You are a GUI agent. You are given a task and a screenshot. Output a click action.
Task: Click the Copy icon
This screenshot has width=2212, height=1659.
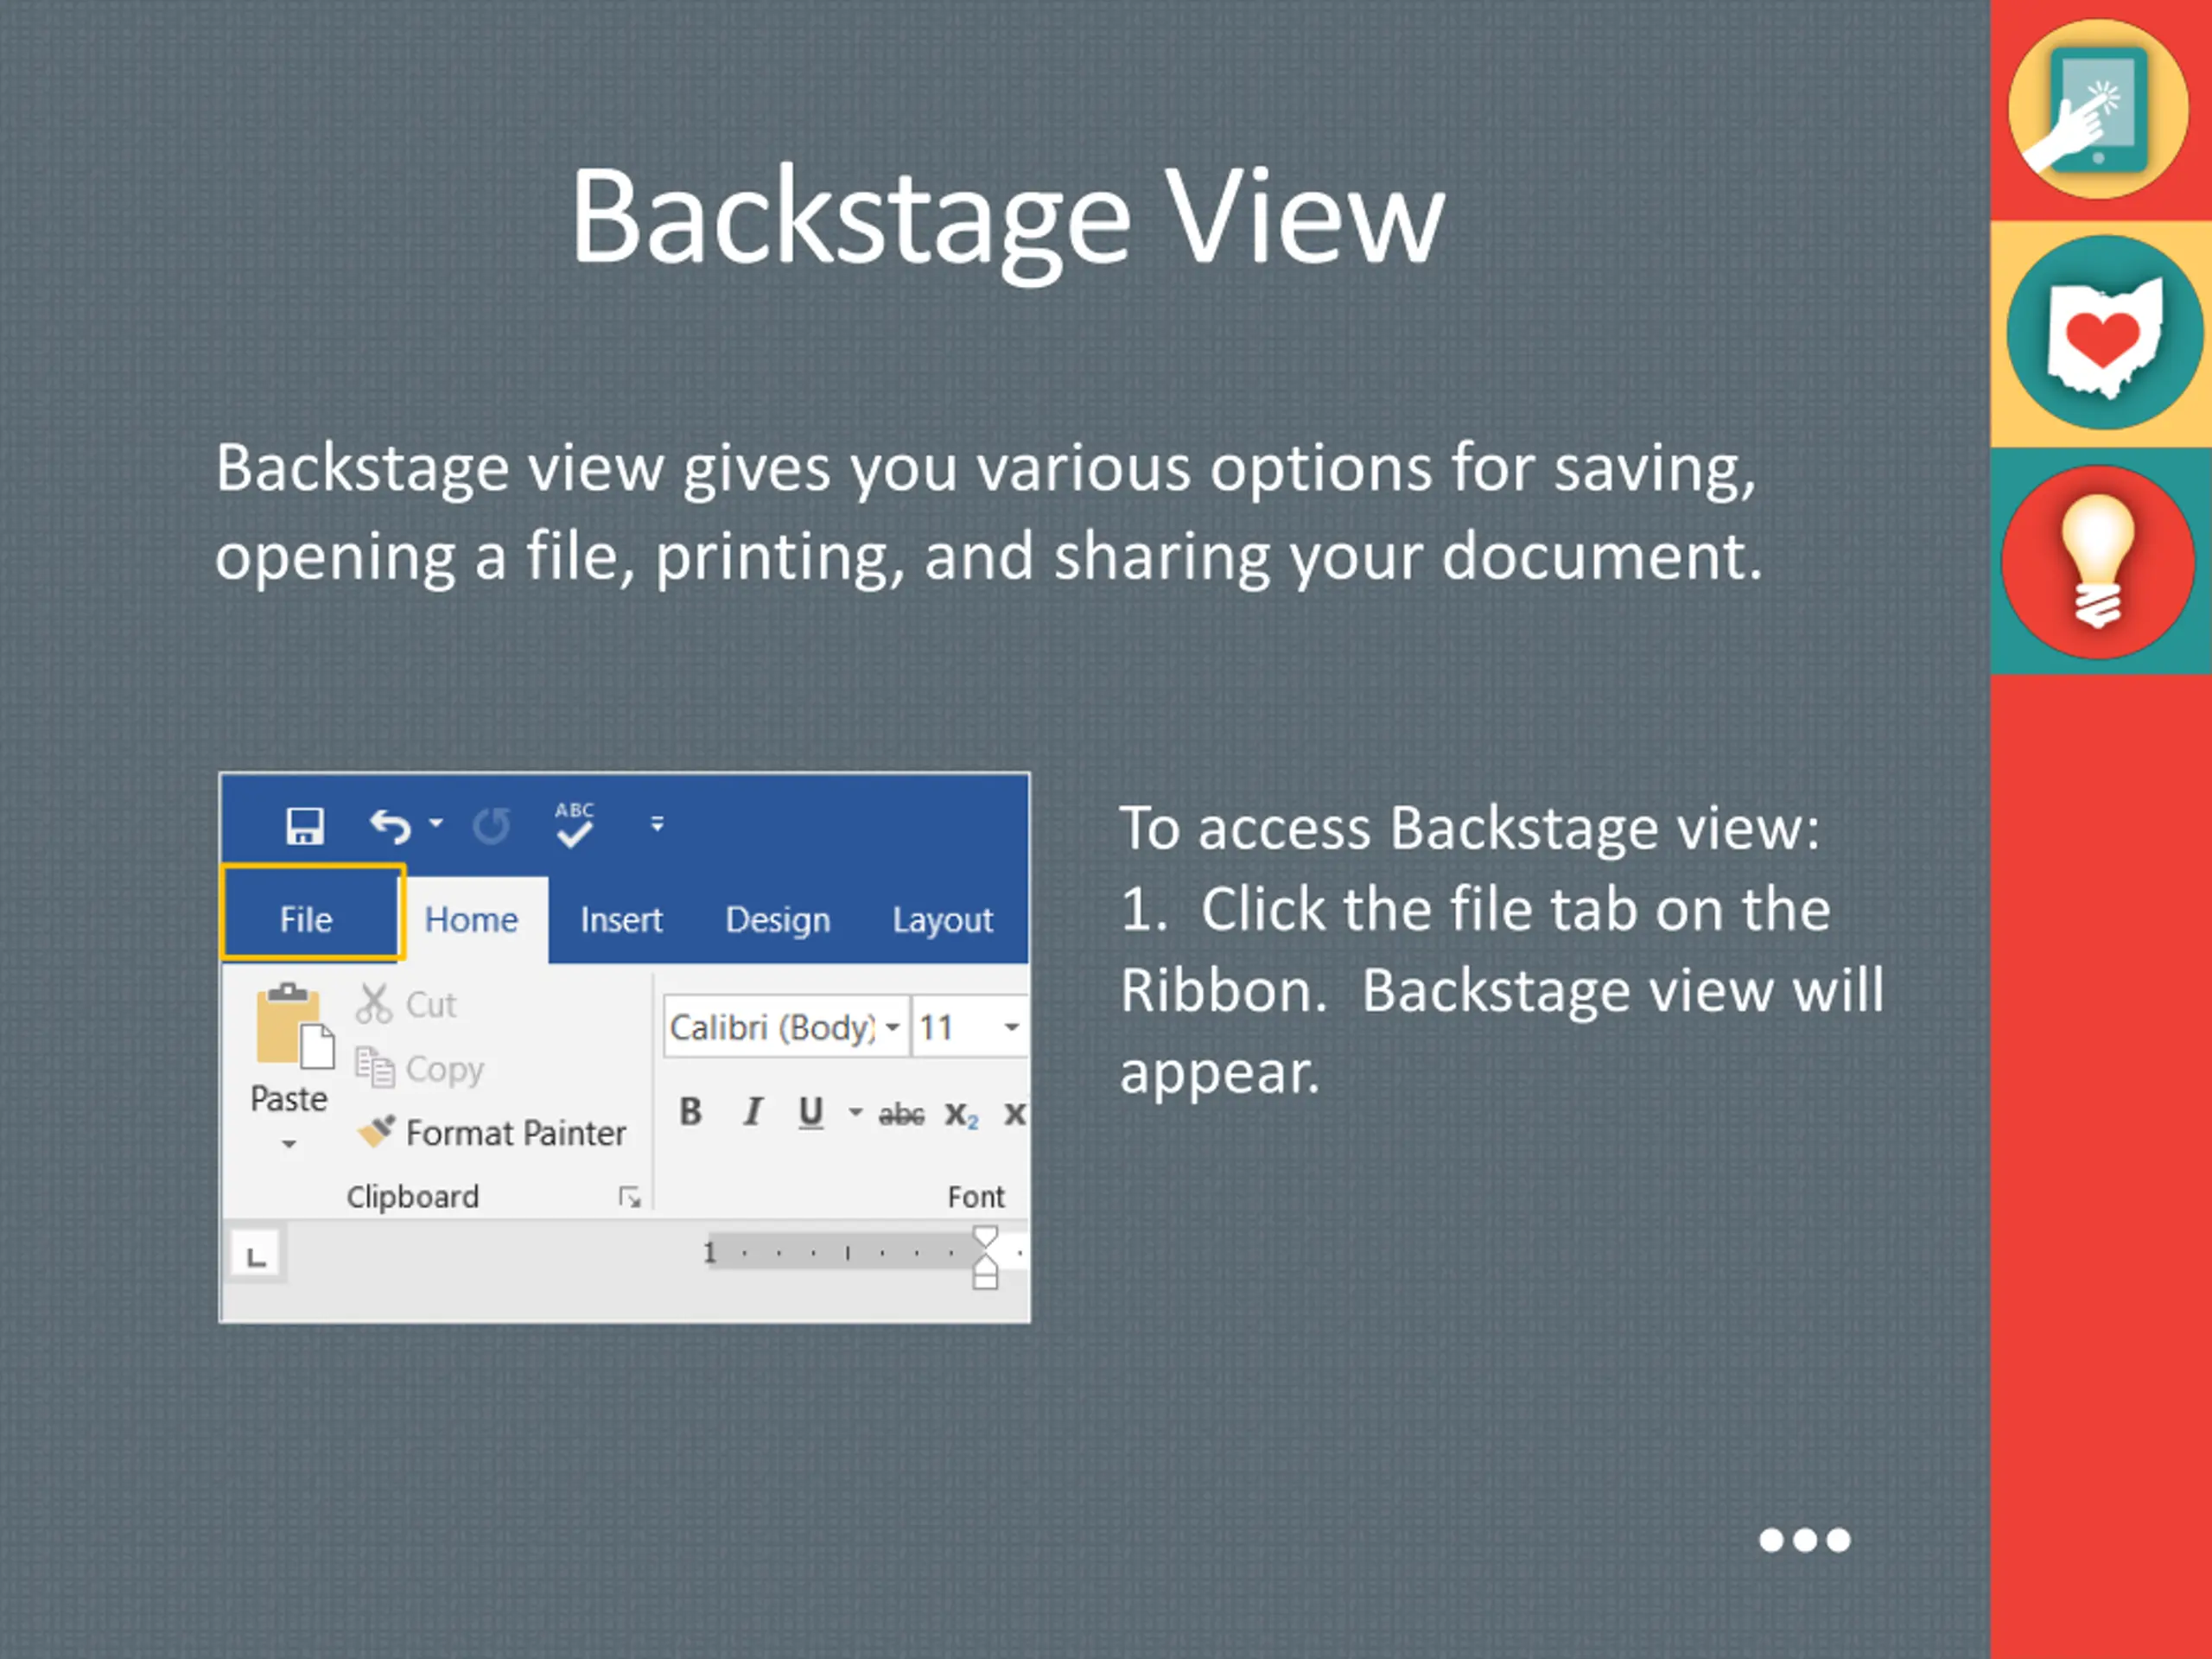coord(375,1068)
